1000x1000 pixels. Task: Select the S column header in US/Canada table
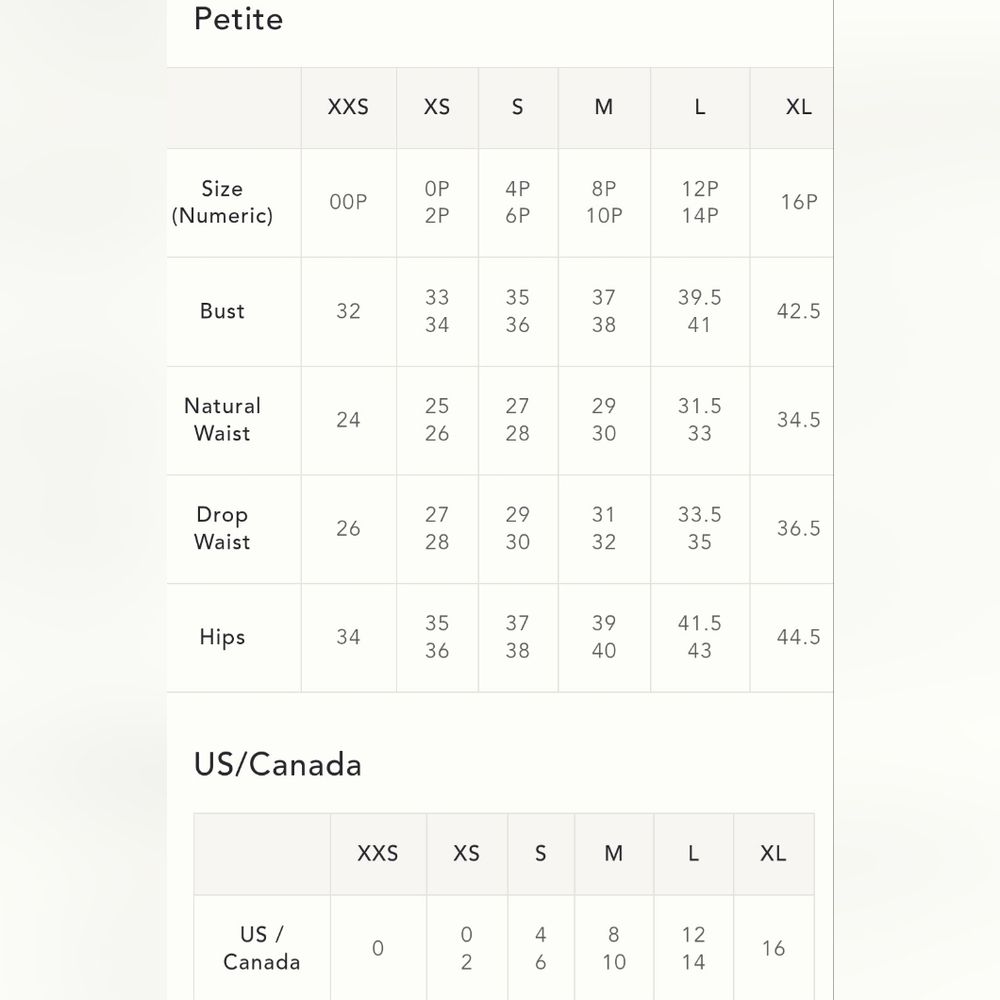540,853
